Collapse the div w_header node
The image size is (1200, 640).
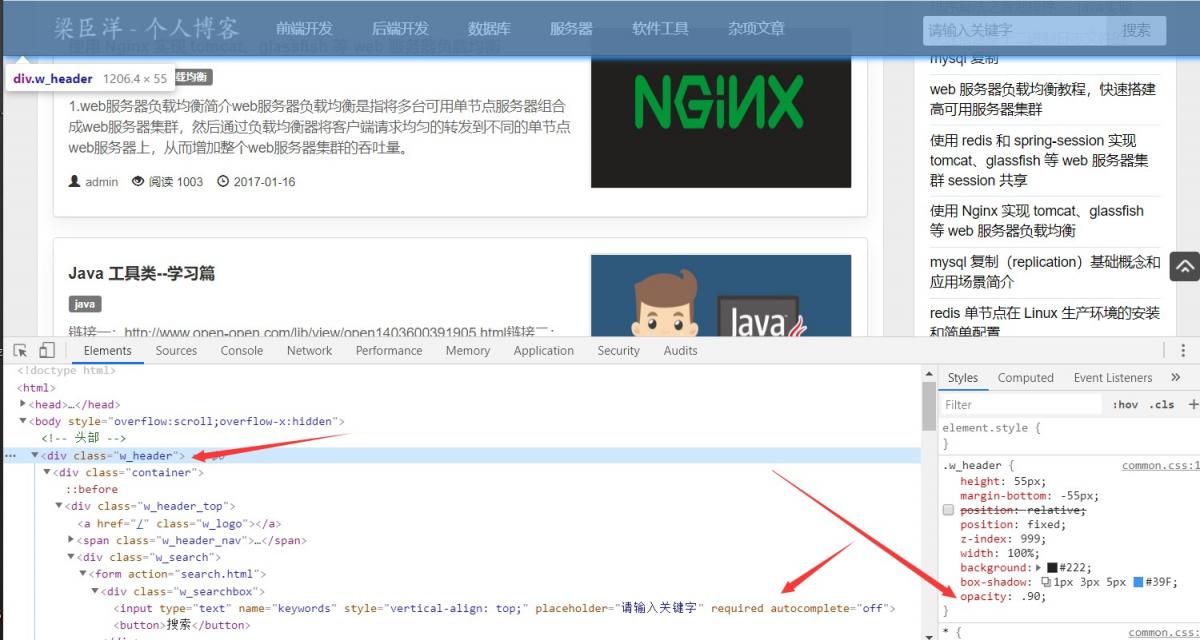tap(36, 455)
